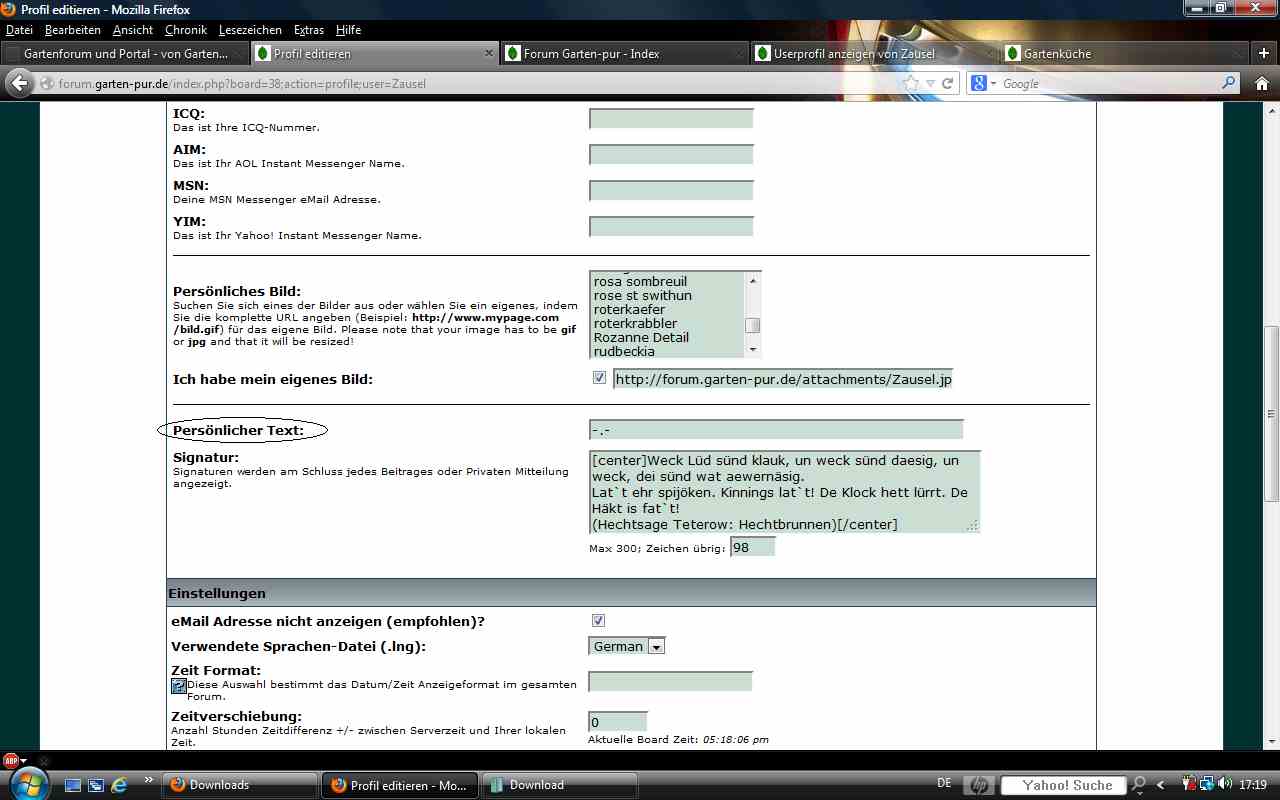The width and height of the screenshot is (1280, 800).
Task: Click the search magnifier in Google box
Action: pos(1229,84)
